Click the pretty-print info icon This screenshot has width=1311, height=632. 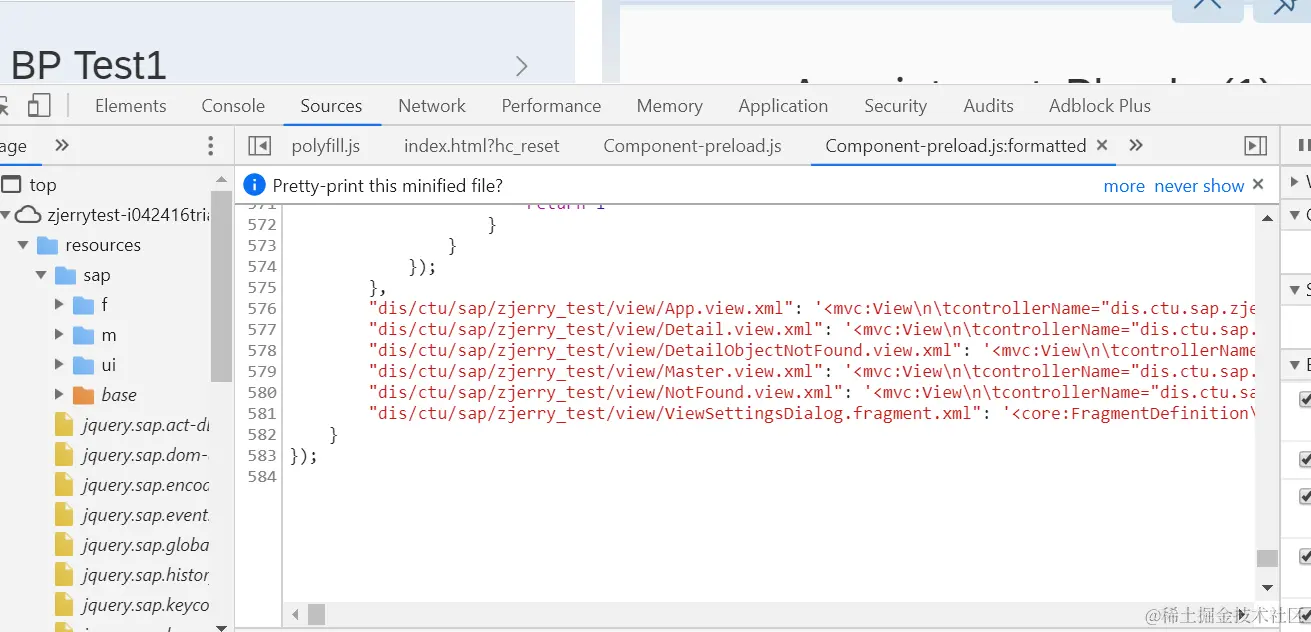254,185
